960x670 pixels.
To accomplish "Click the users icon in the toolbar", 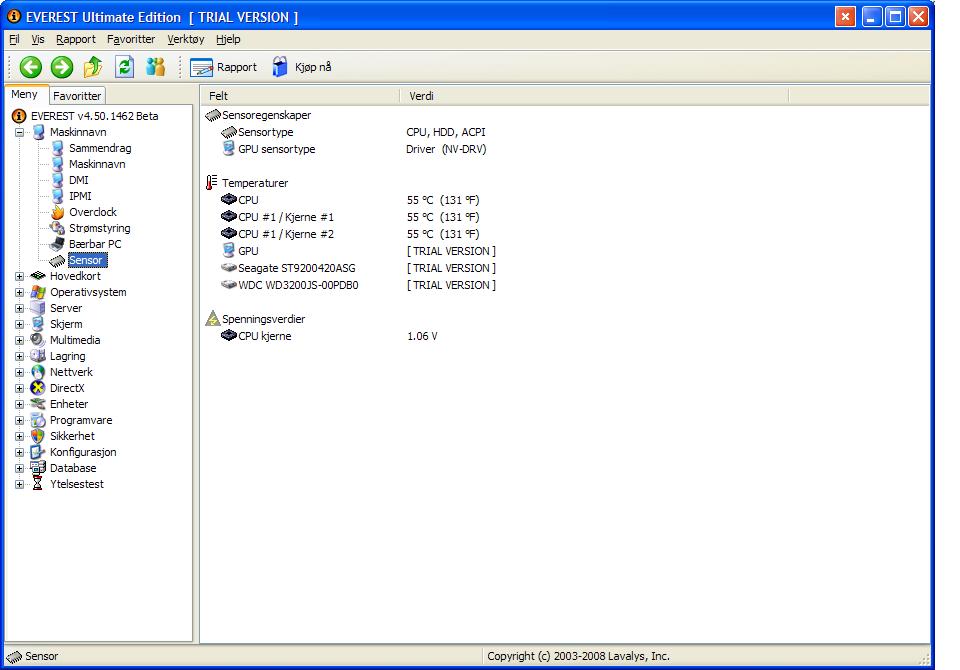I will pos(156,66).
